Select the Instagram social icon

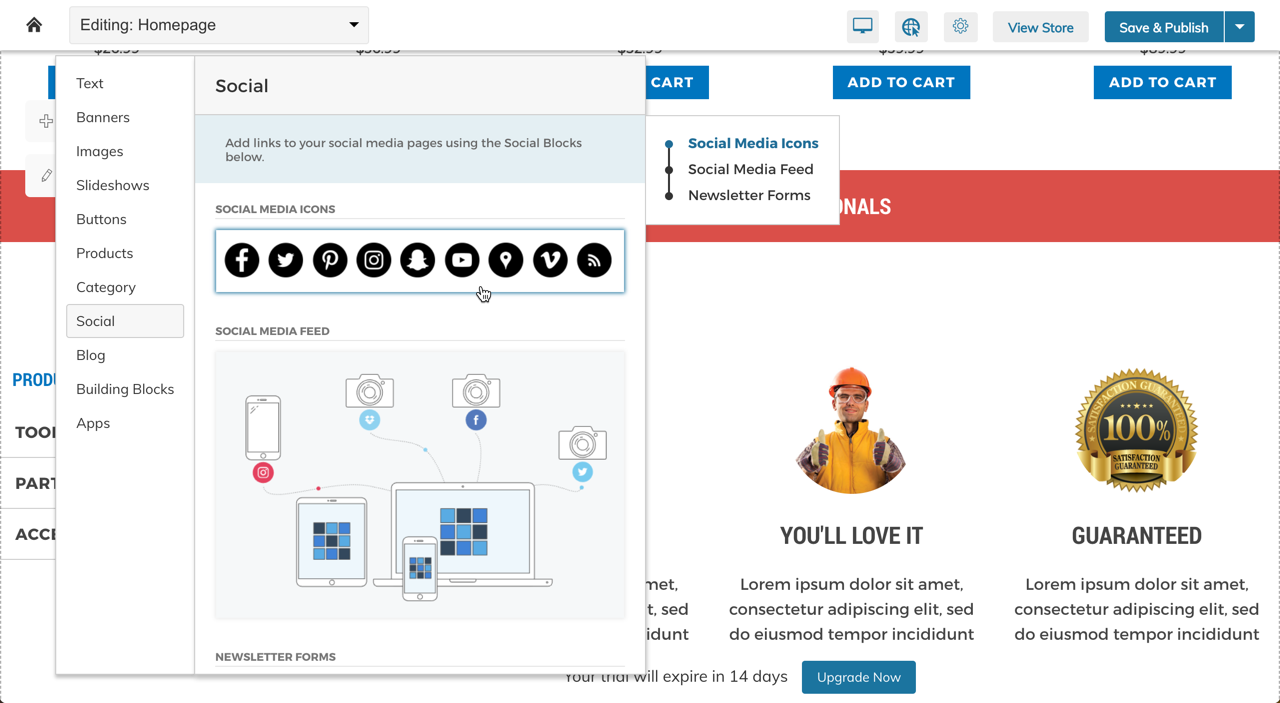coord(374,260)
